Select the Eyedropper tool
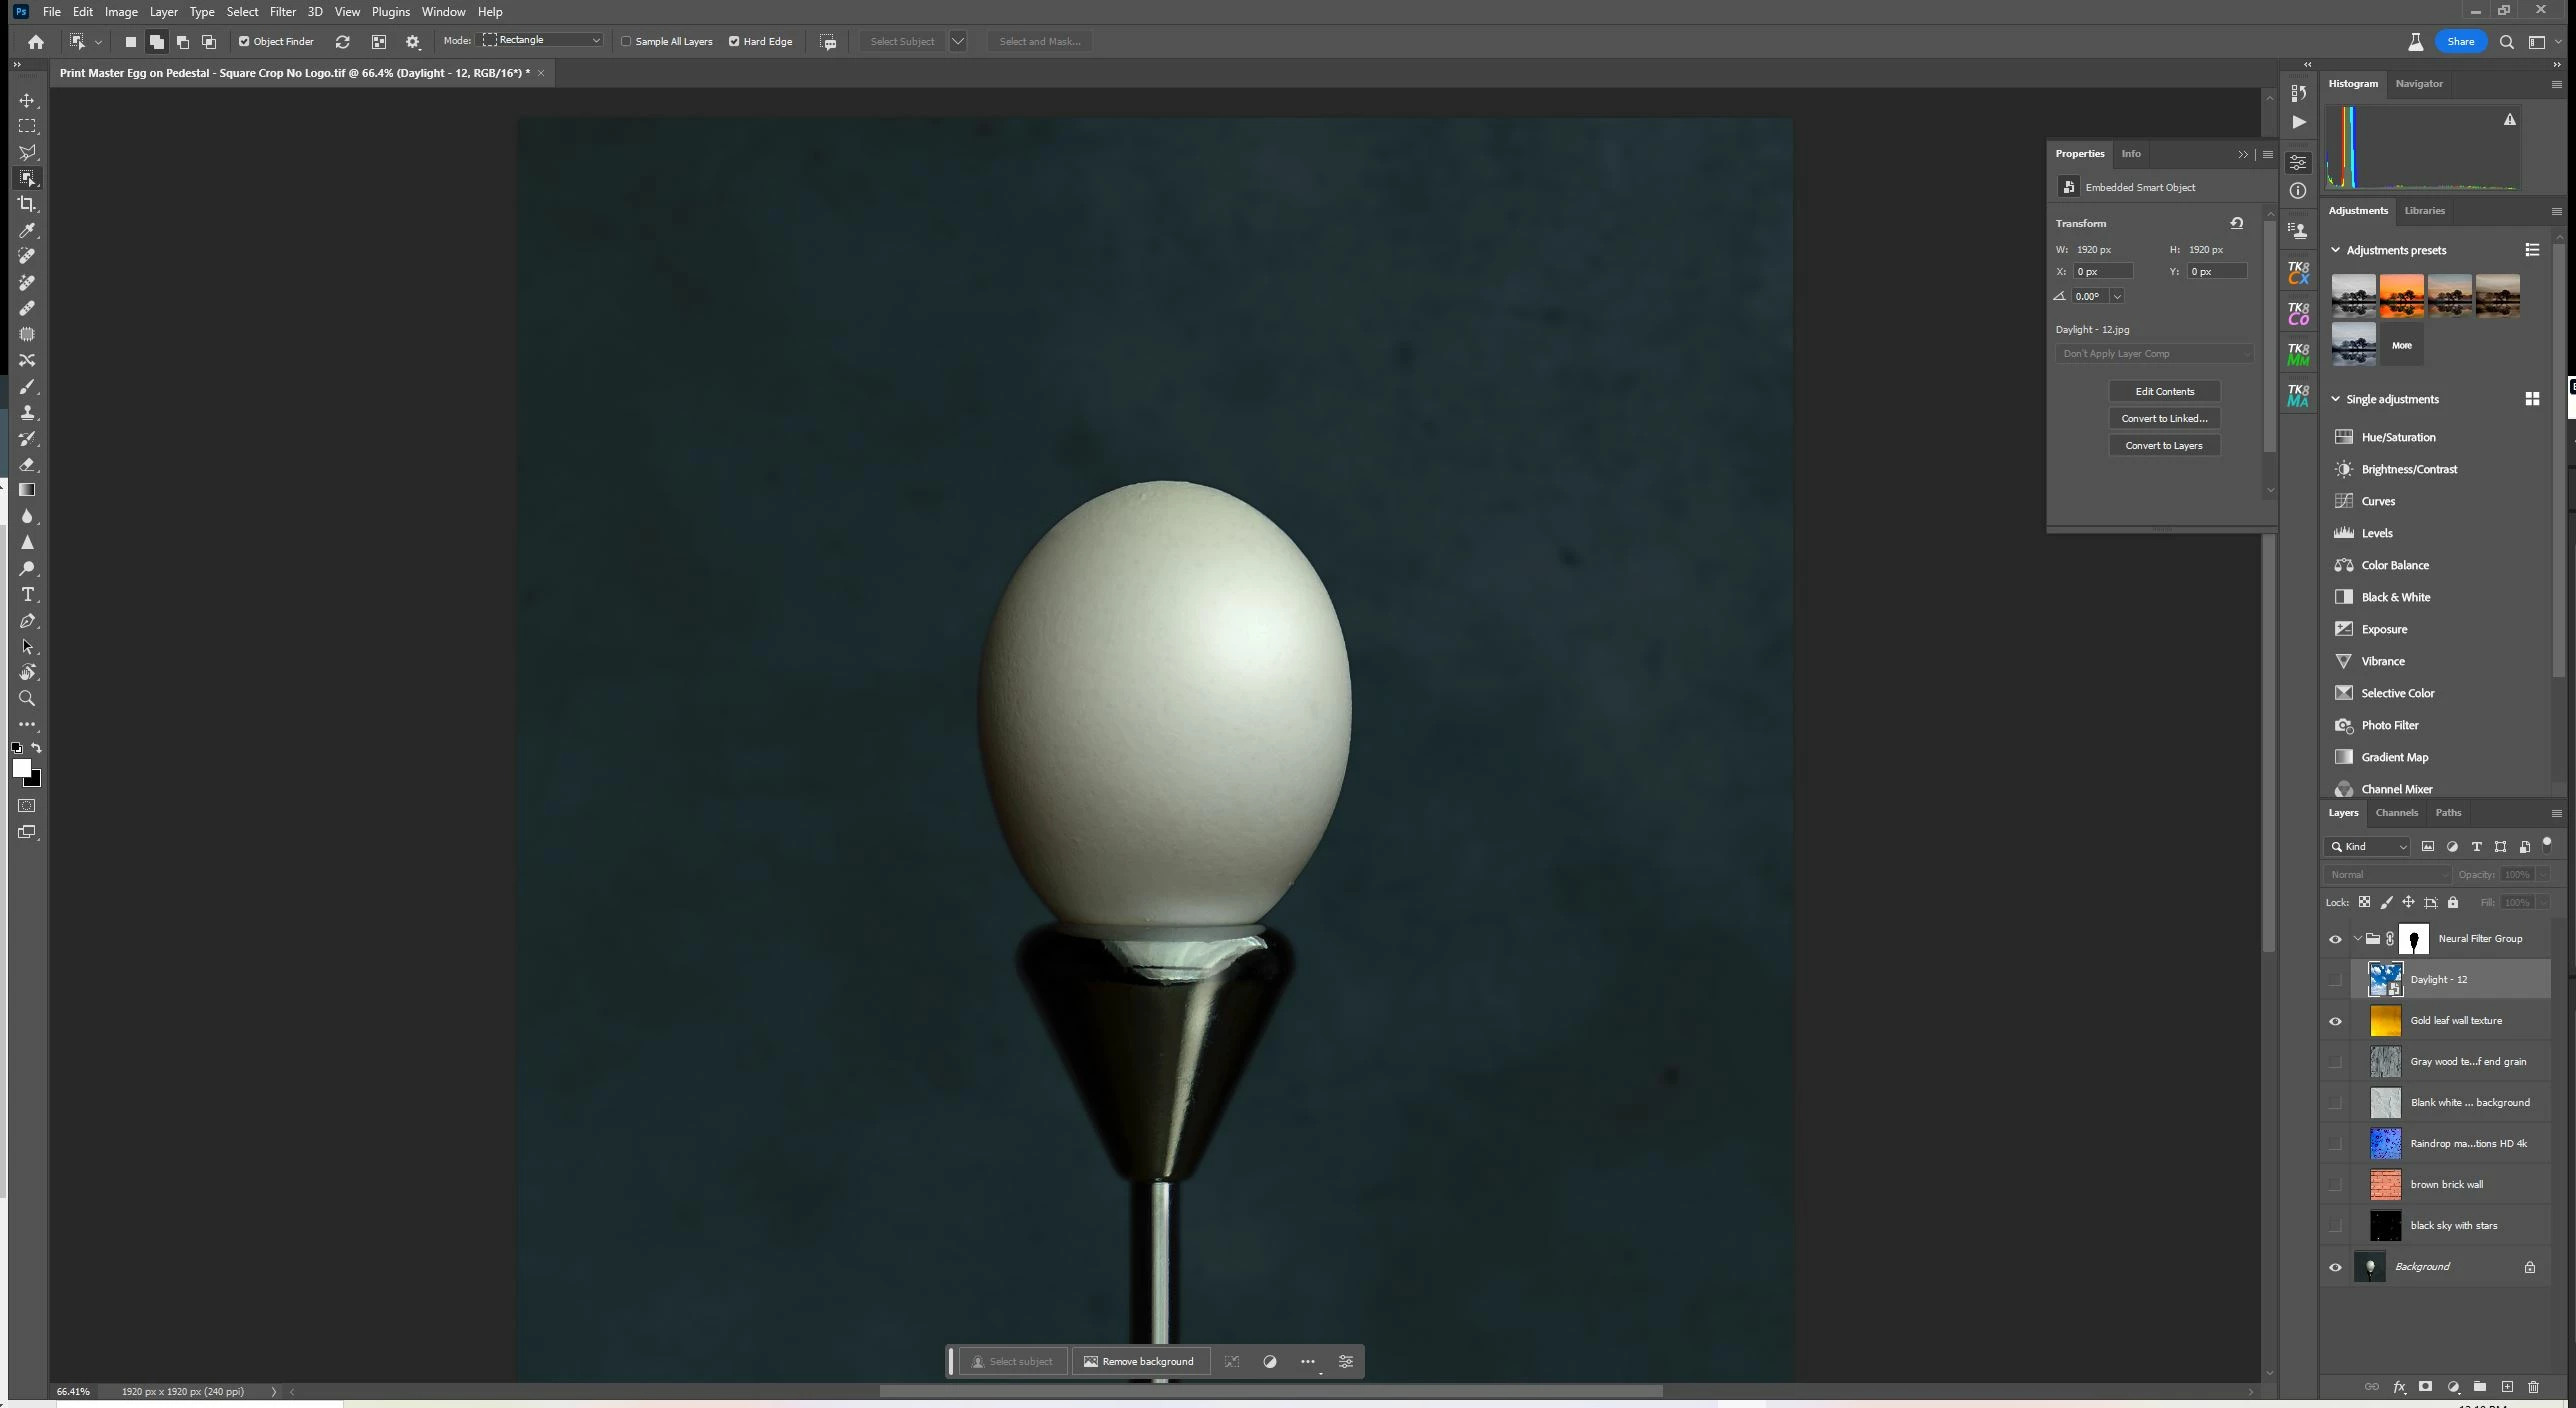The height and width of the screenshot is (1408, 2576). coord(27,230)
